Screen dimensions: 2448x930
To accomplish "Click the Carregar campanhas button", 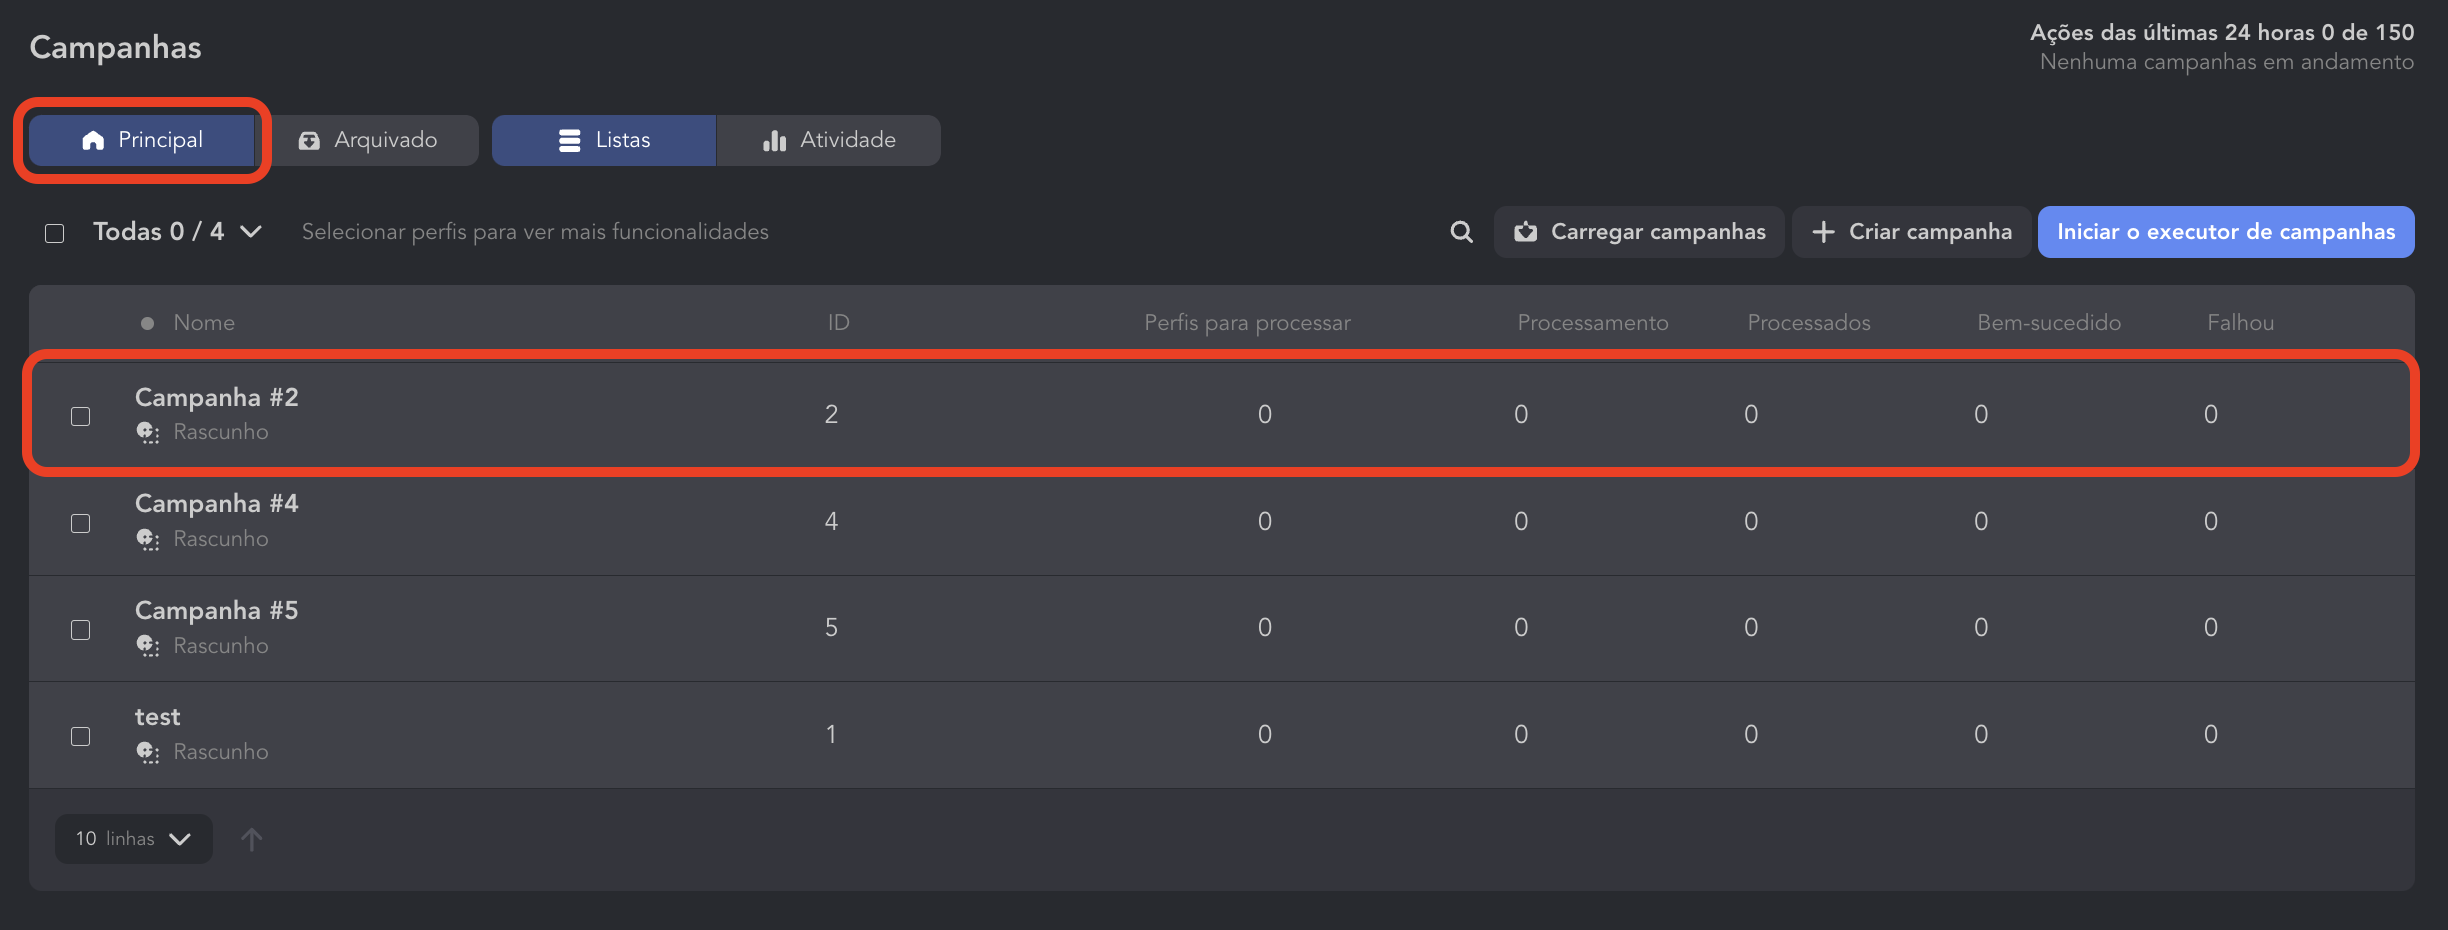I will [1639, 232].
